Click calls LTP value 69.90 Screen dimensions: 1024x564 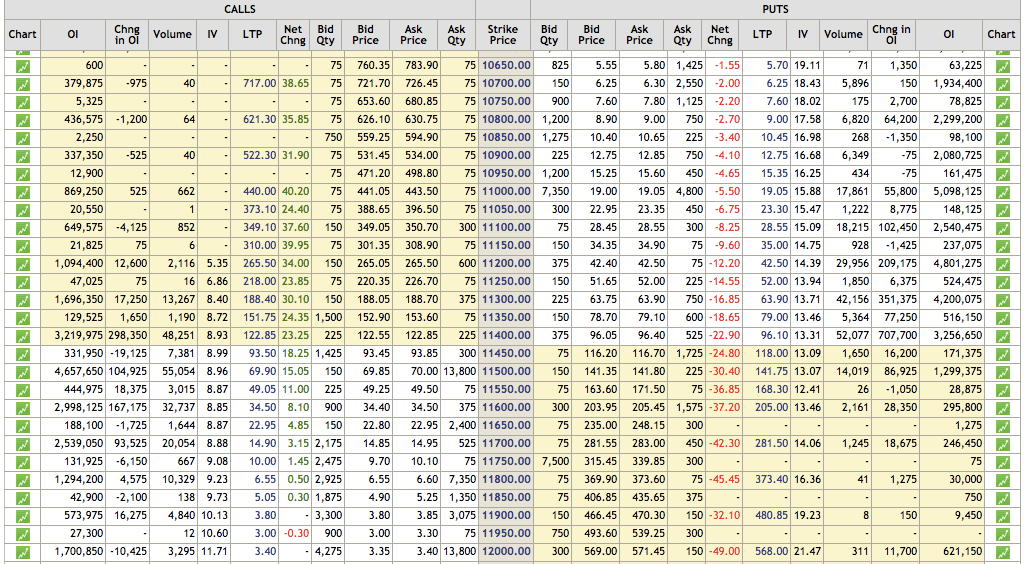pos(263,371)
